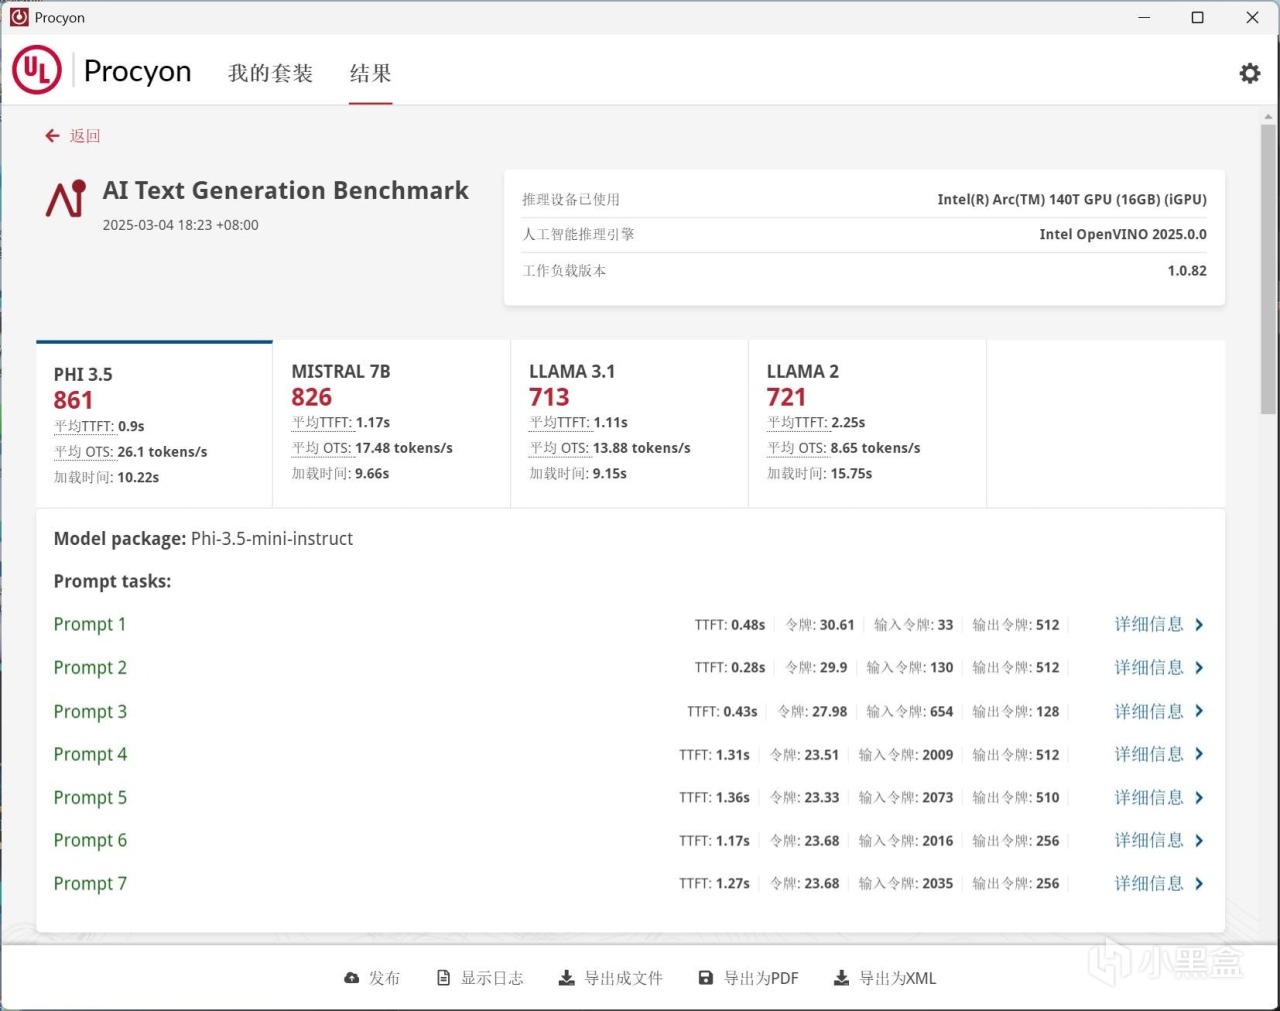Click the AI benchmark icon

[x=66, y=199]
